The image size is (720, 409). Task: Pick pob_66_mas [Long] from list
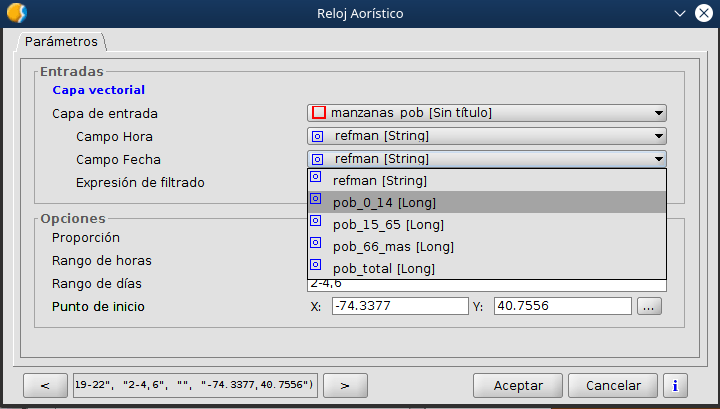[x=393, y=246]
